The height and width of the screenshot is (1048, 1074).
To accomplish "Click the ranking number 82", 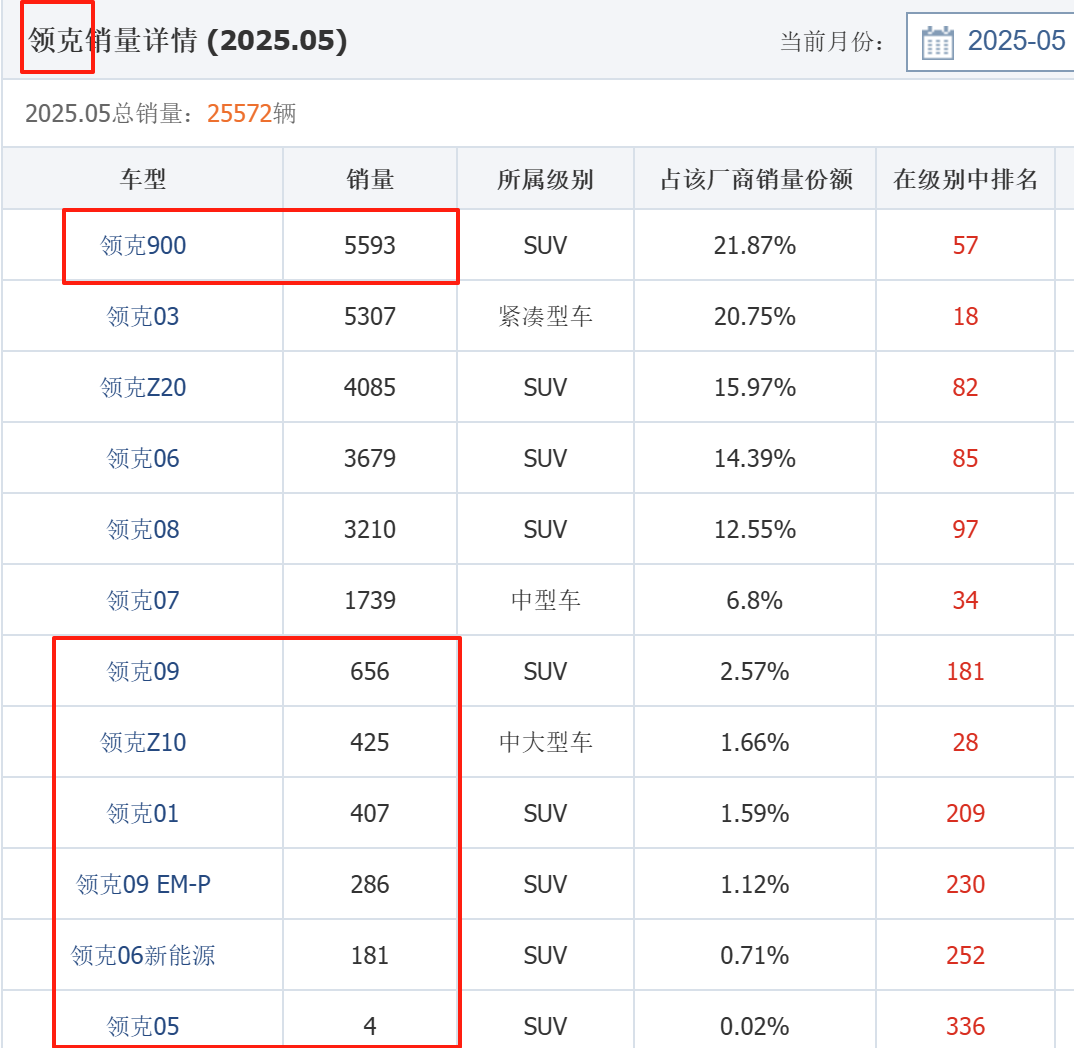I will 965,388.
